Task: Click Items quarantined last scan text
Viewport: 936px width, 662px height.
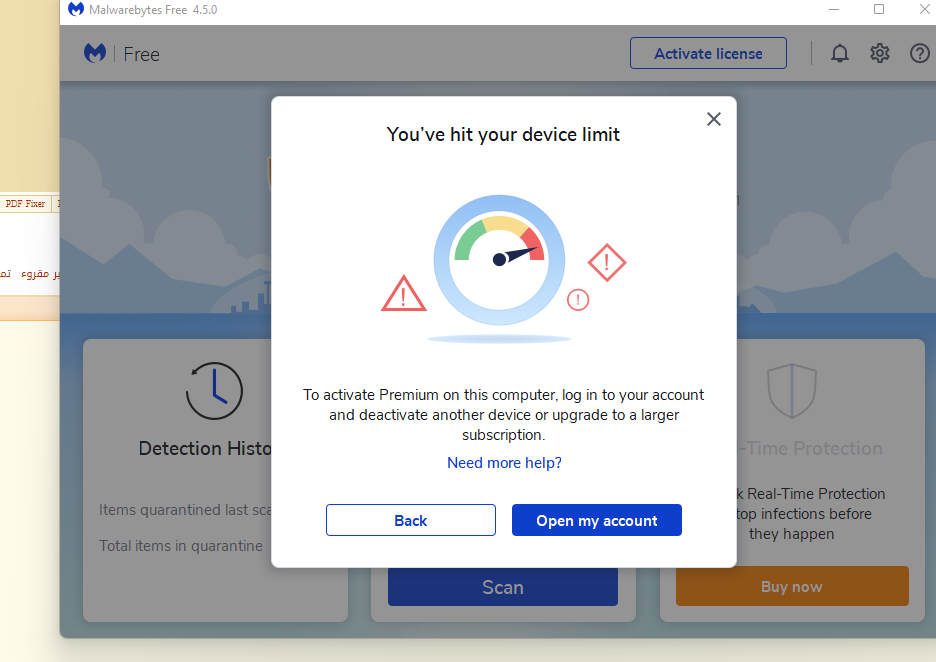Action: coord(185,510)
